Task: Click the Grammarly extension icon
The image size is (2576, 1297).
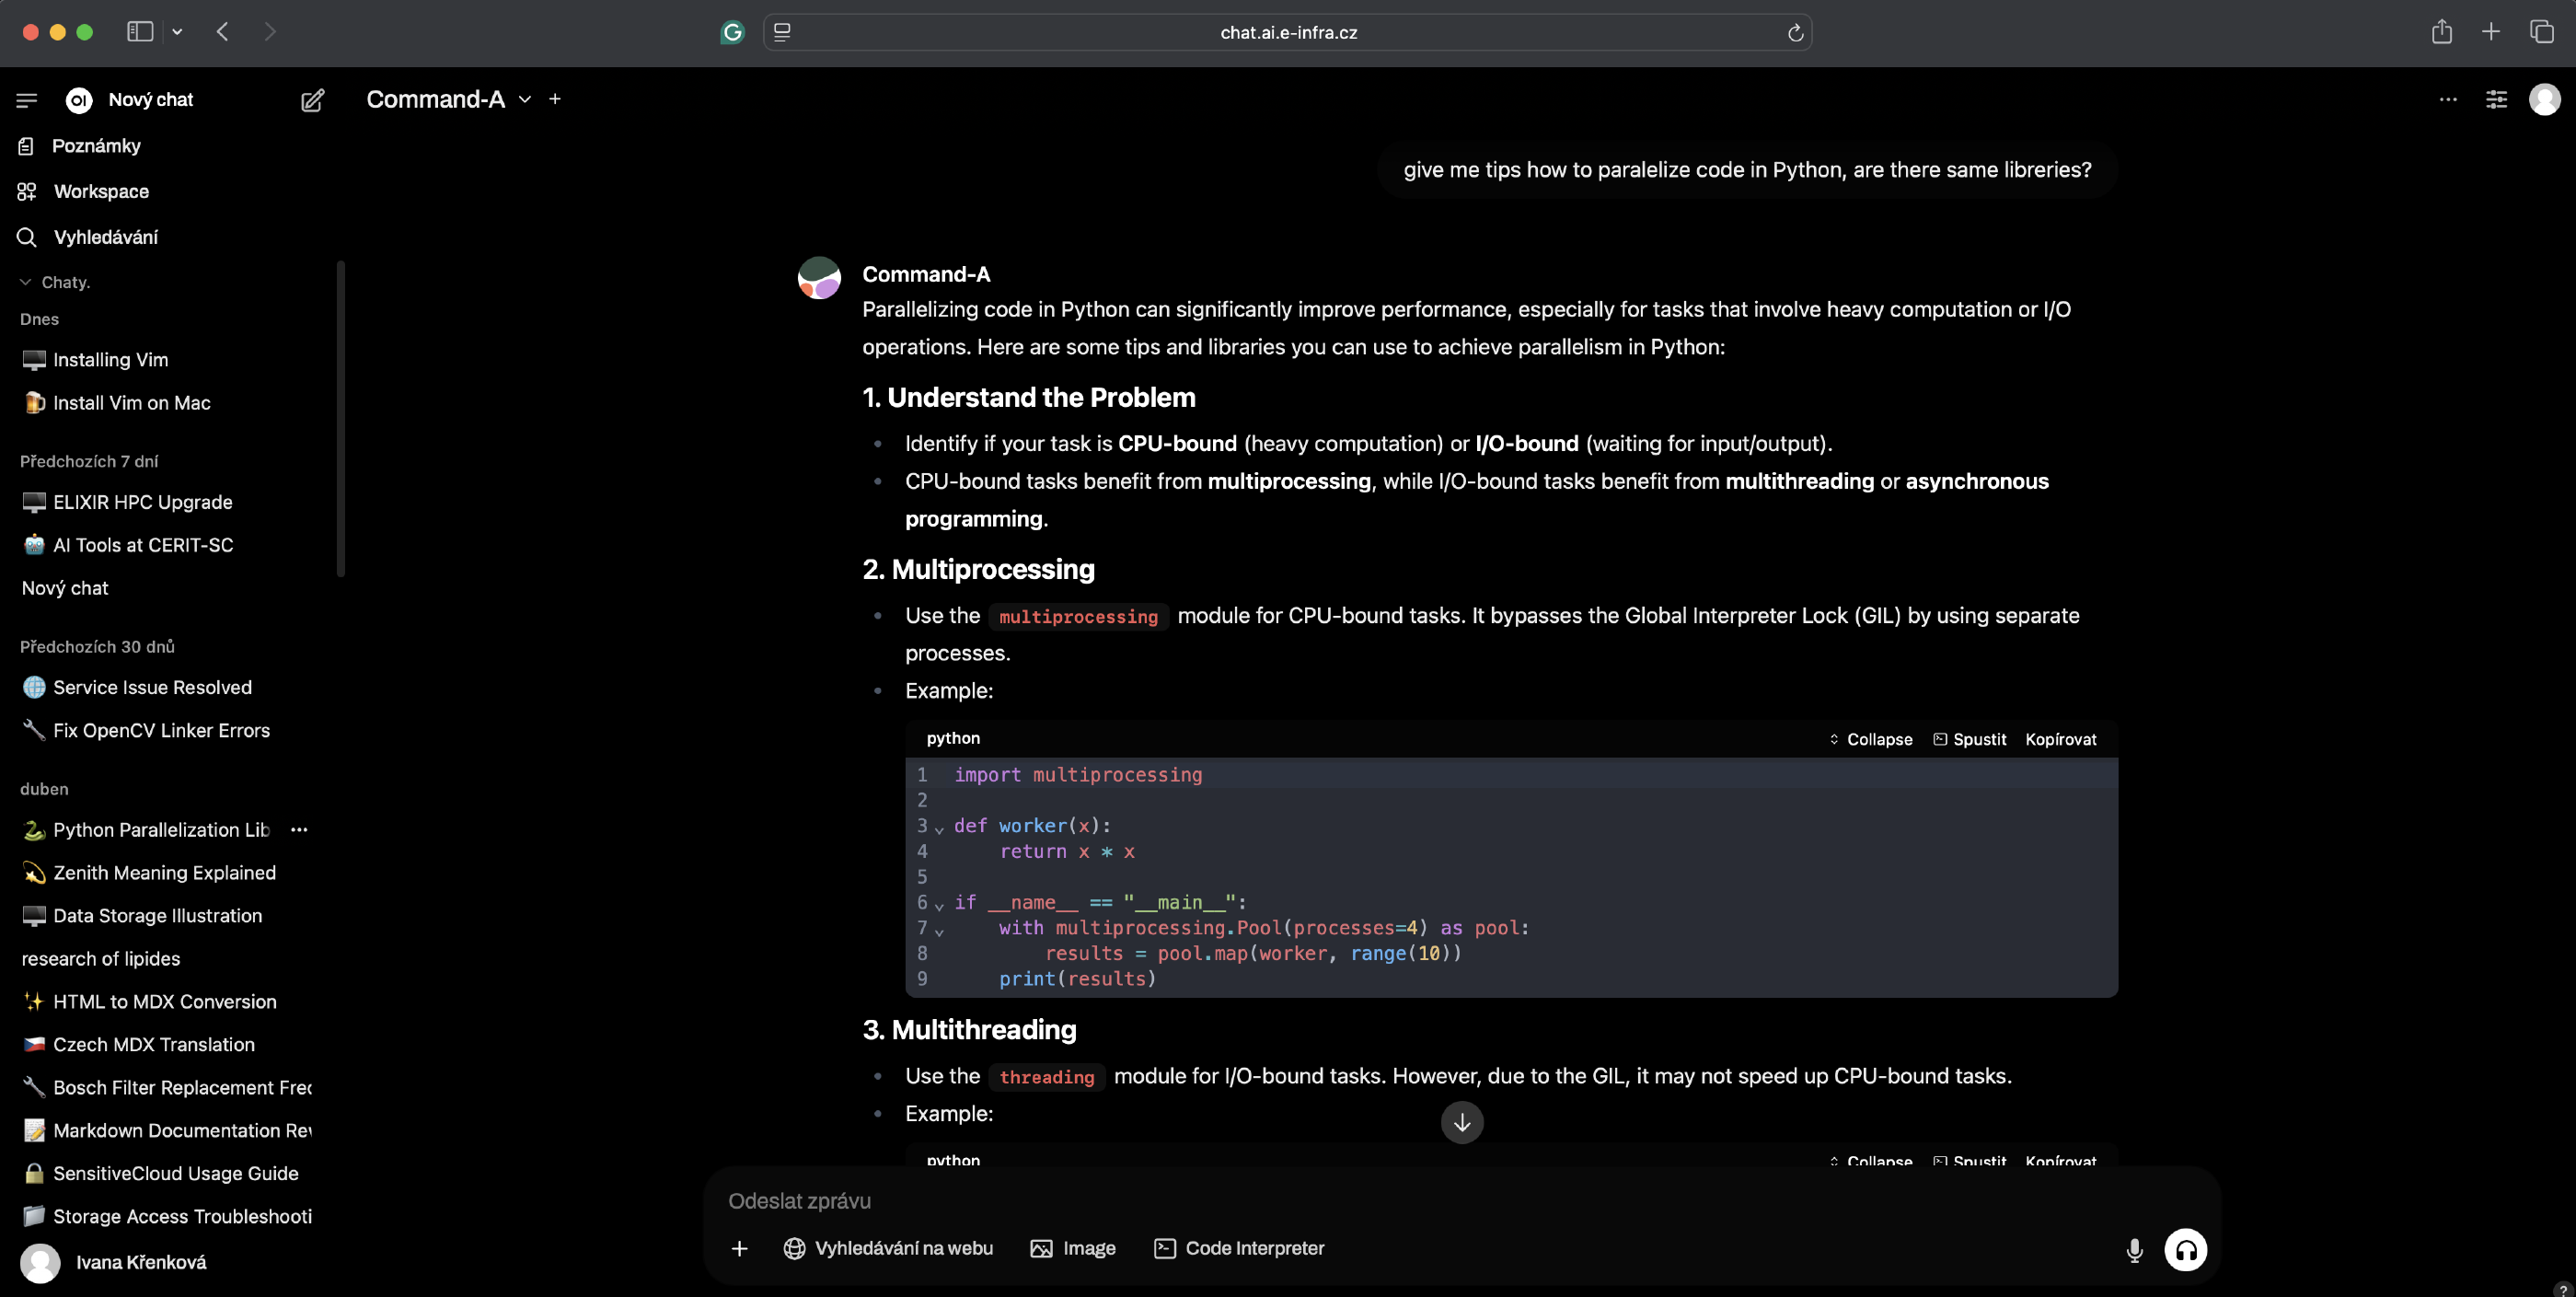Action: click(732, 33)
